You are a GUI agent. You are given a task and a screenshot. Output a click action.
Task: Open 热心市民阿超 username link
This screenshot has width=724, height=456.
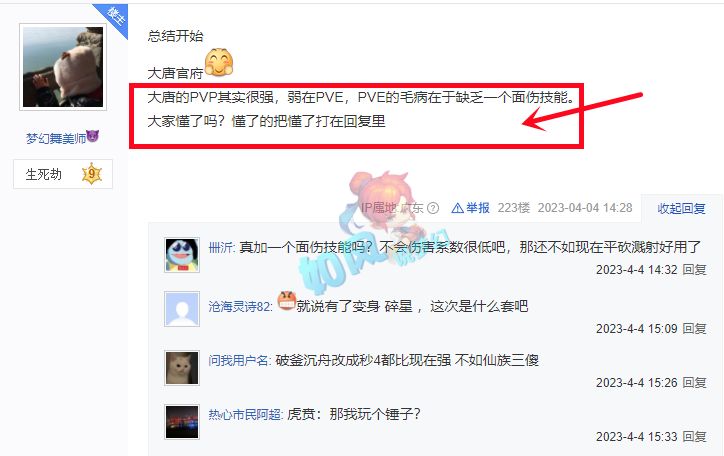(245, 414)
